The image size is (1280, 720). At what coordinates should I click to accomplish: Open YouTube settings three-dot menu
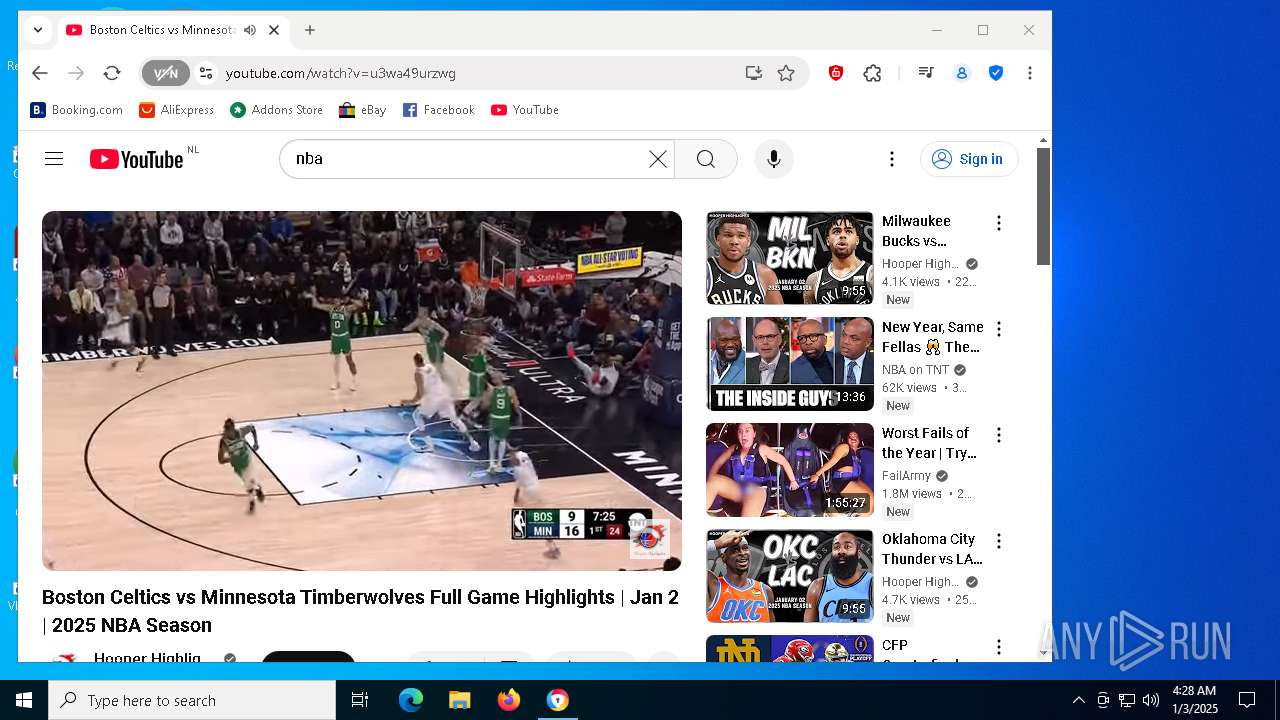892,159
